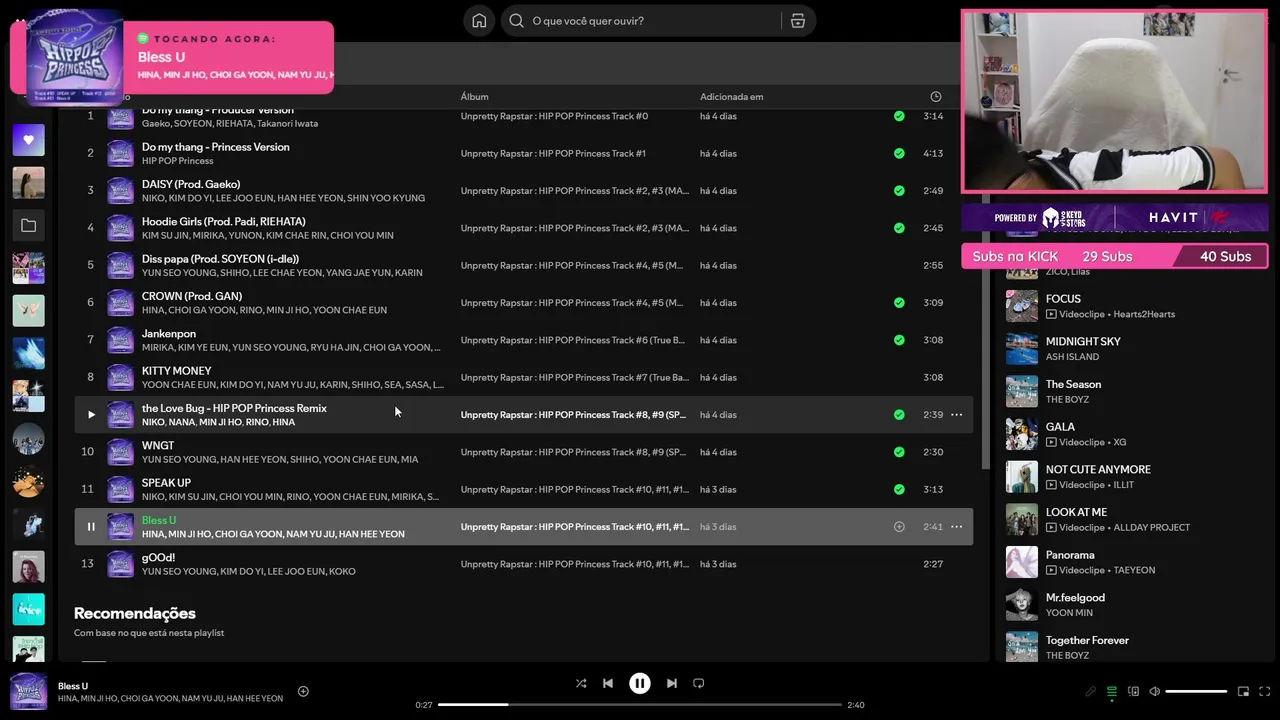Toggle saved checkmark for Do my thang Princess Version
1280x720 pixels.
899,153
